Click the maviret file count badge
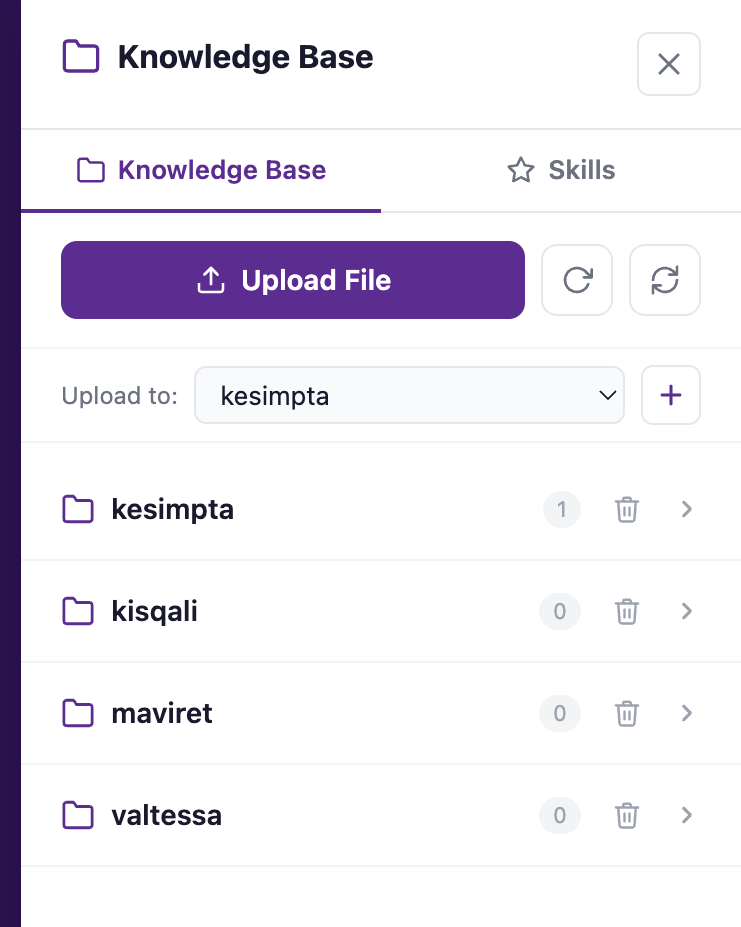The width and height of the screenshot is (741, 927). [x=559, y=713]
